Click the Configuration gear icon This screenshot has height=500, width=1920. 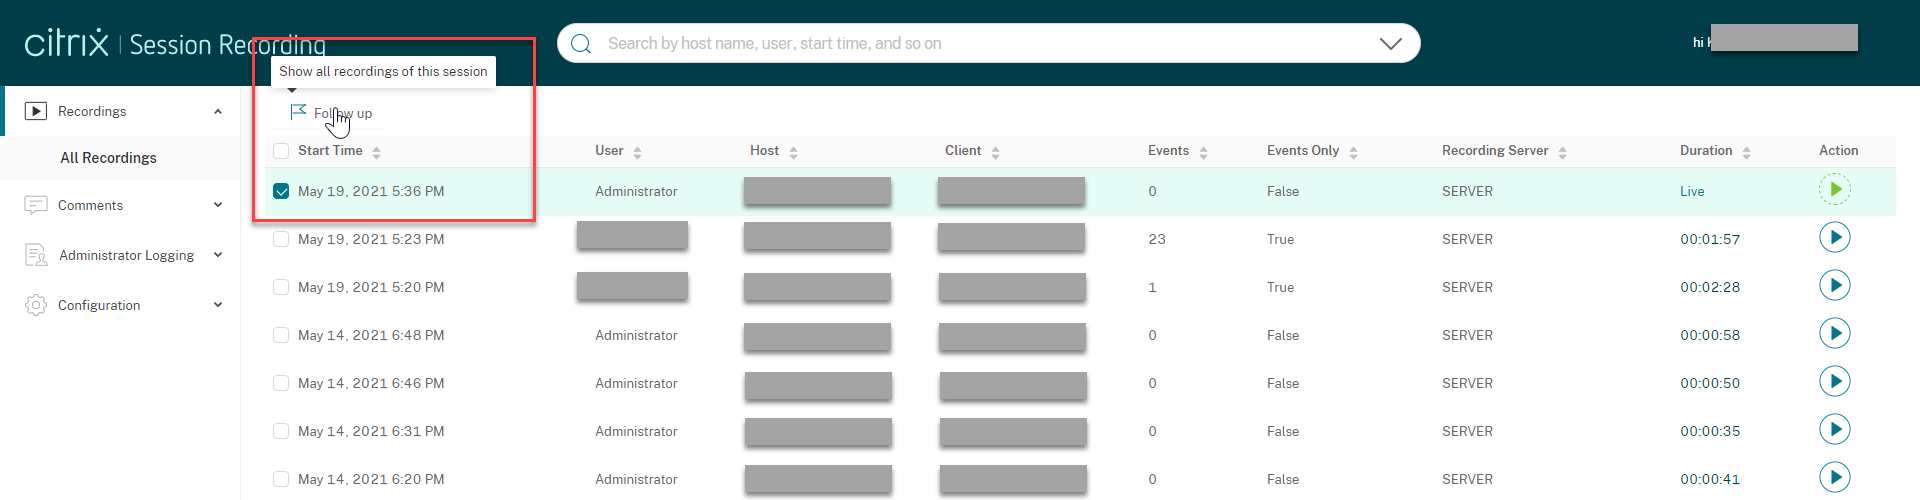(36, 305)
